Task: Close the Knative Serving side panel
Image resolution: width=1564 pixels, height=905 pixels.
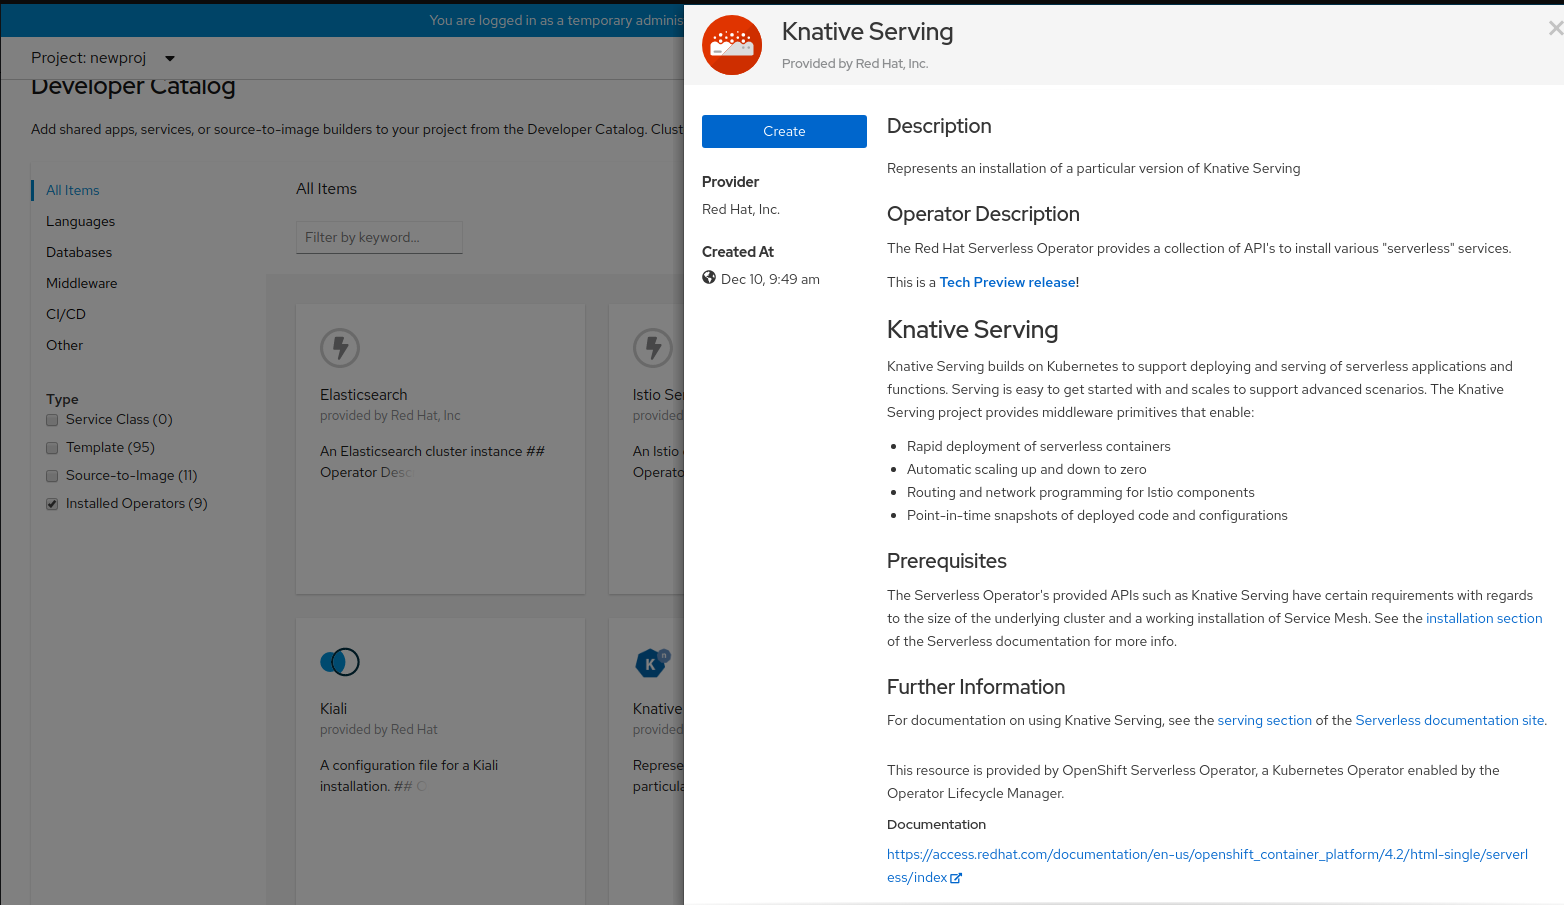Action: pyautogui.click(x=1555, y=29)
